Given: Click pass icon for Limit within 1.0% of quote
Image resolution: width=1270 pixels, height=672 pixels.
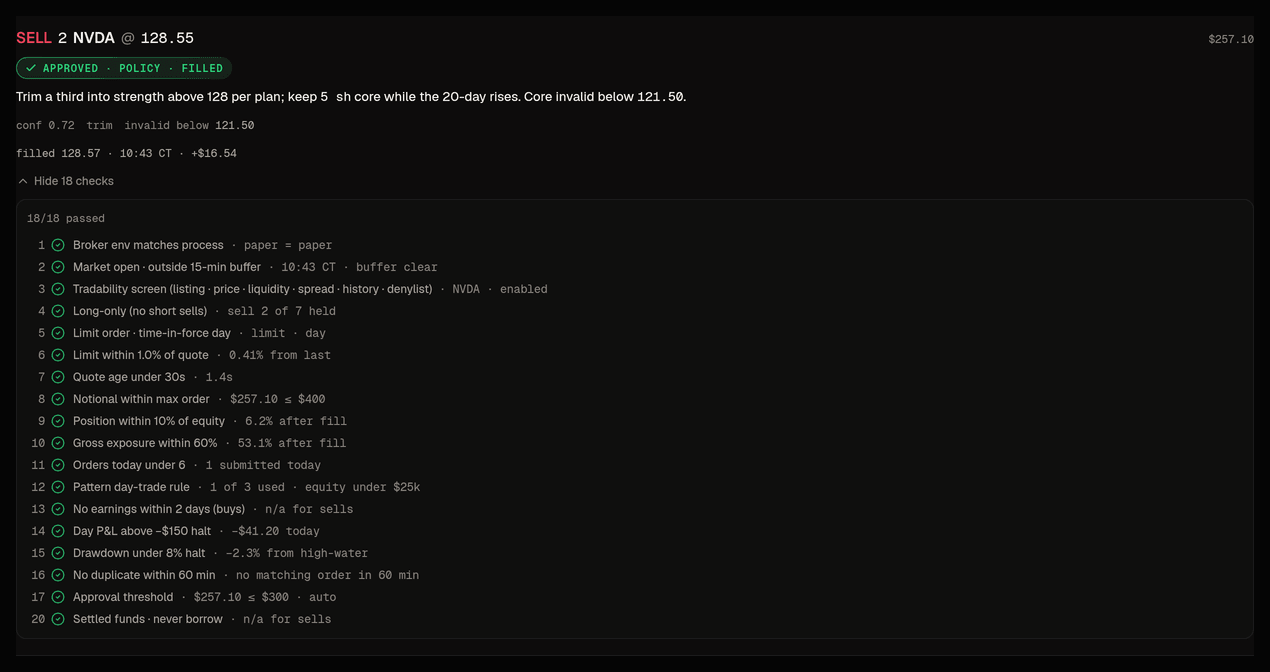Looking at the screenshot, I should pyautogui.click(x=58, y=355).
